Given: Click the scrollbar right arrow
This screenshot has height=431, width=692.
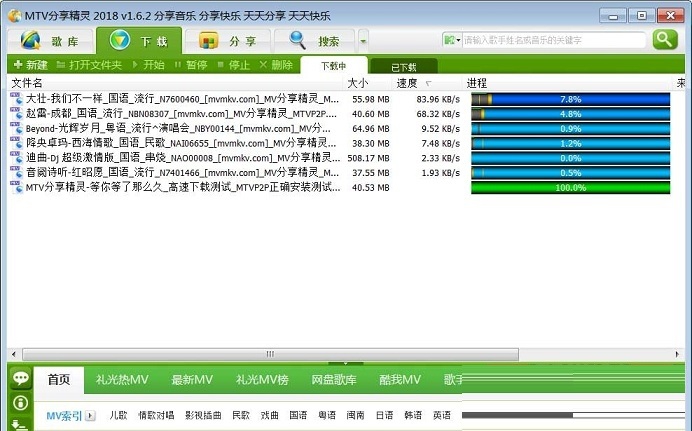Looking at the screenshot, I should pyautogui.click(x=677, y=354).
